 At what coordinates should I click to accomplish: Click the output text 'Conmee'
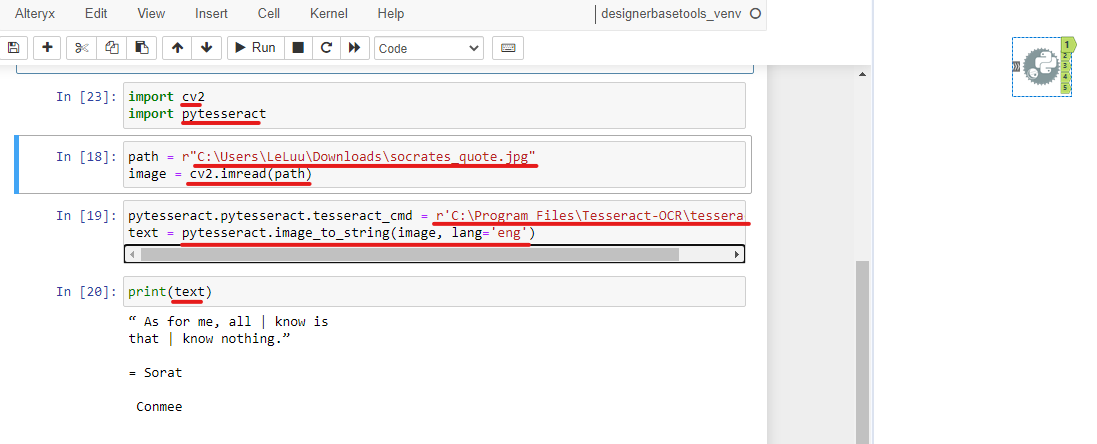point(159,406)
